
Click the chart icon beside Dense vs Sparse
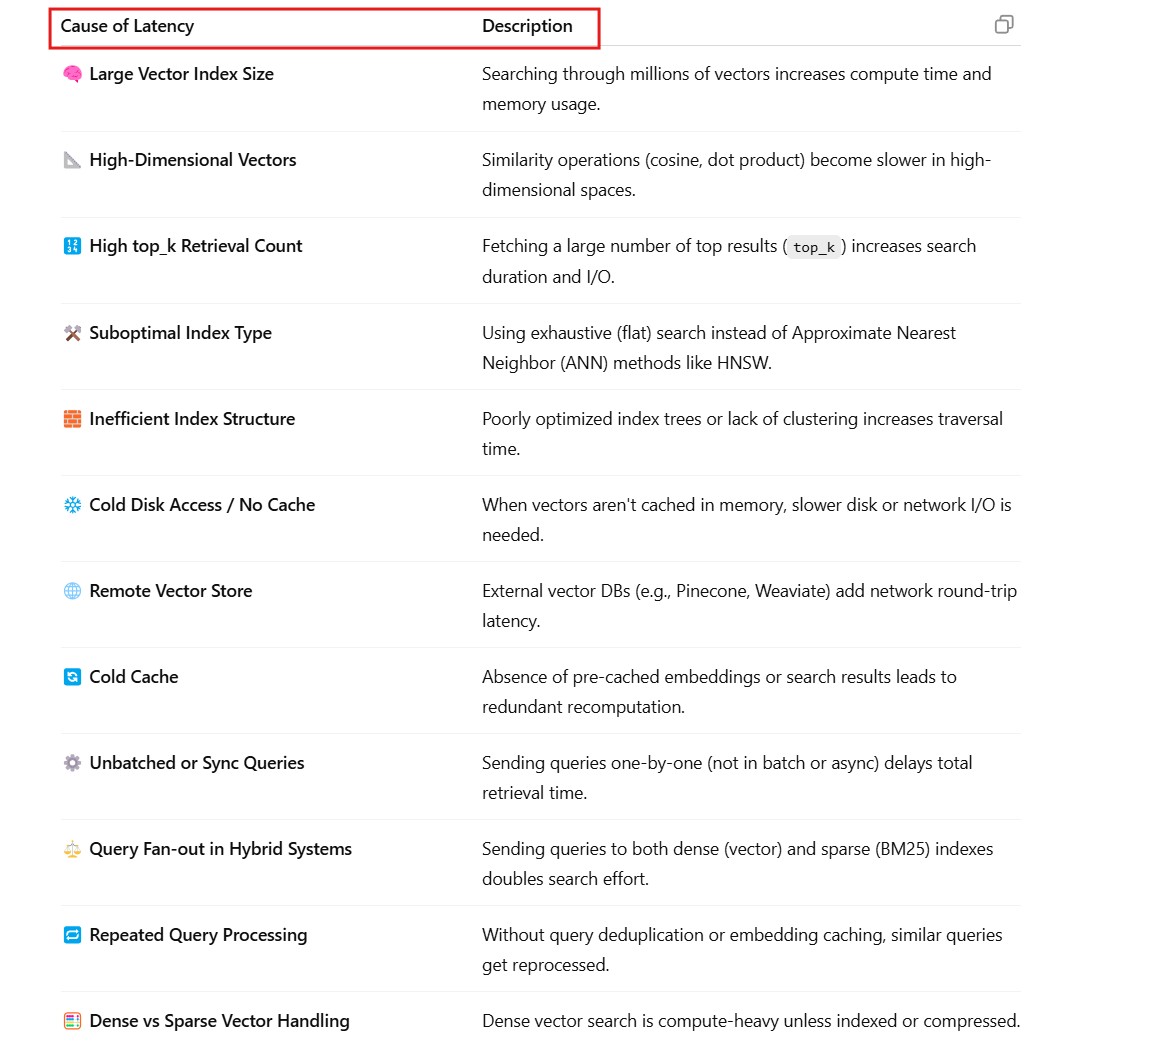[x=72, y=1021]
